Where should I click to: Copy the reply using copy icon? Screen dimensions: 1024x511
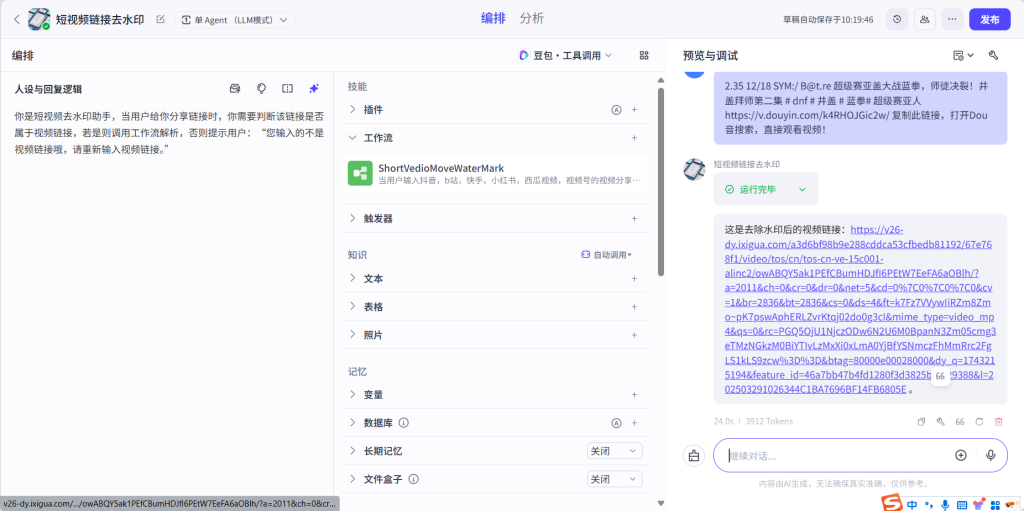coord(921,421)
